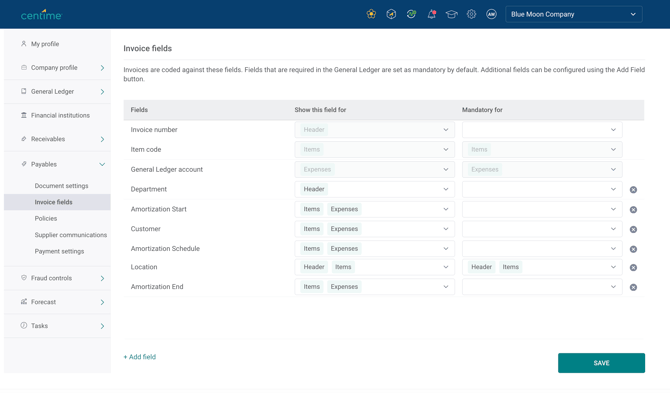Click the centime logo

point(41,15)
